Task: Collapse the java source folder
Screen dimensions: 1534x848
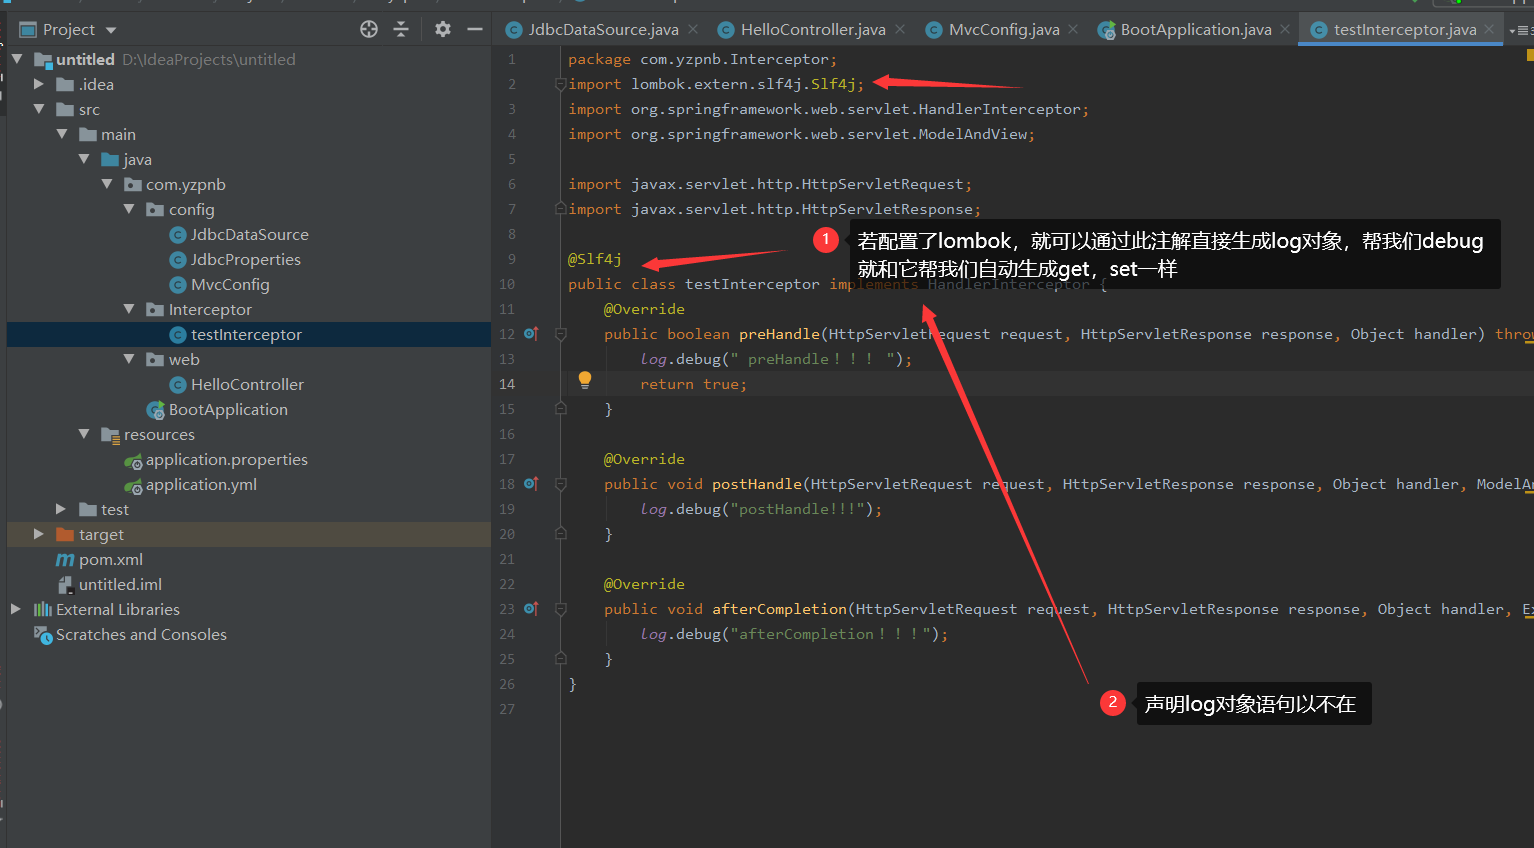Action: tap(84, 159)
